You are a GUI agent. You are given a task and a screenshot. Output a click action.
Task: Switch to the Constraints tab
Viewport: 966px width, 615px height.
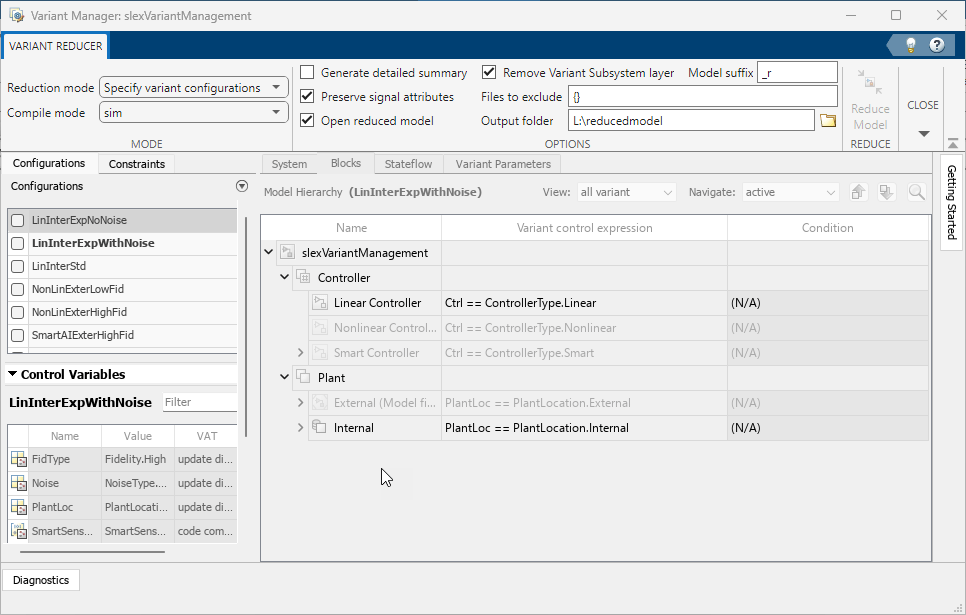[x=137, y=164]
